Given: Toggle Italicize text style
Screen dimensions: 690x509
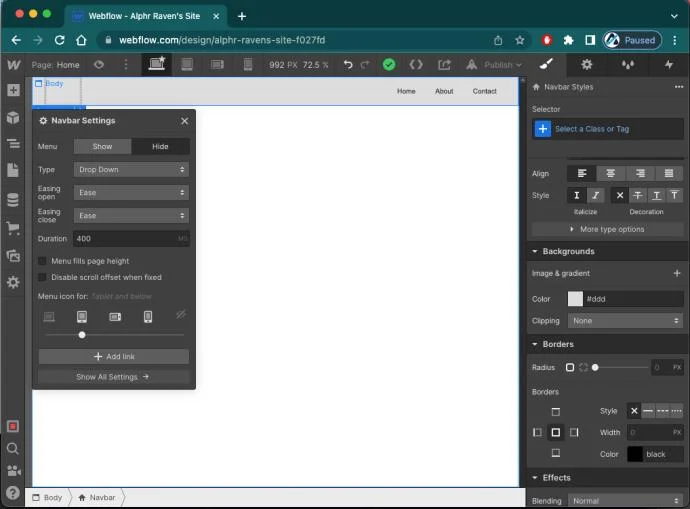Looking at the screenshot, I should [595, 195].
